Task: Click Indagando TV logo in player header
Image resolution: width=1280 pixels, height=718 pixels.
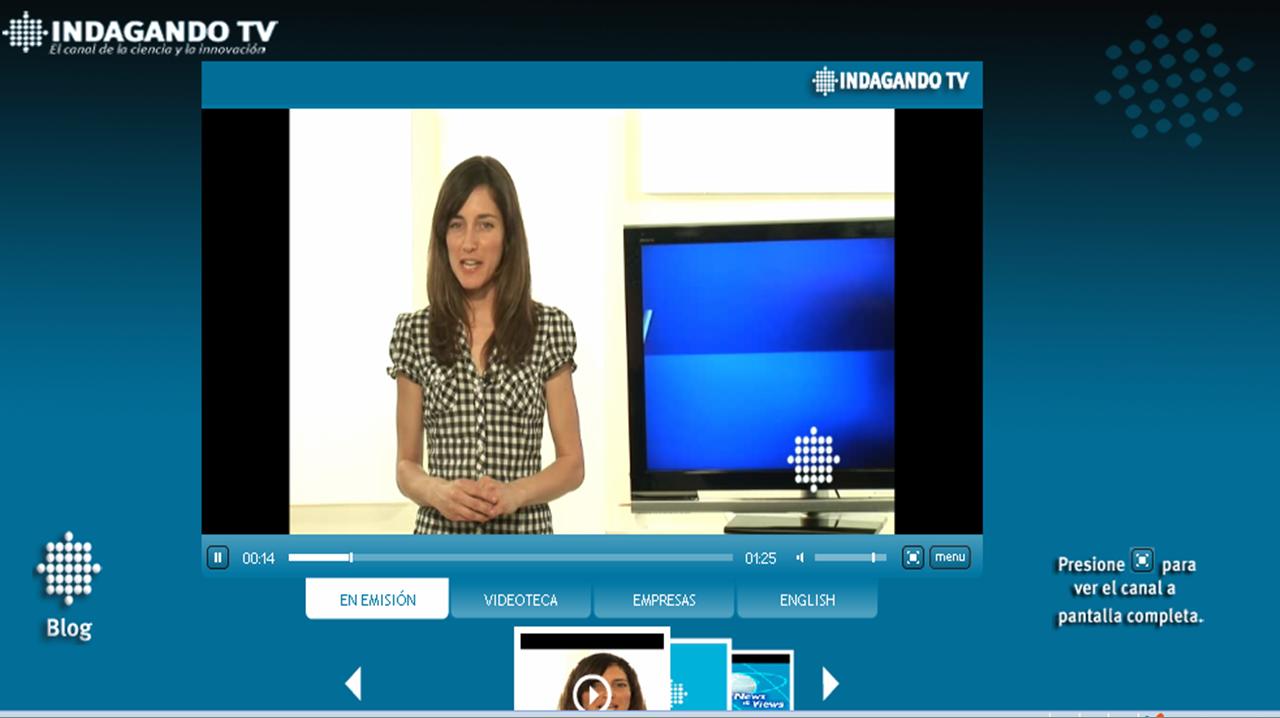Action: [x=891, y=82]
